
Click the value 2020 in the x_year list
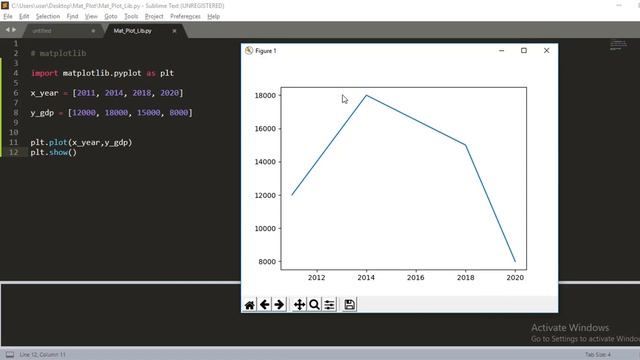click(169, 93)
